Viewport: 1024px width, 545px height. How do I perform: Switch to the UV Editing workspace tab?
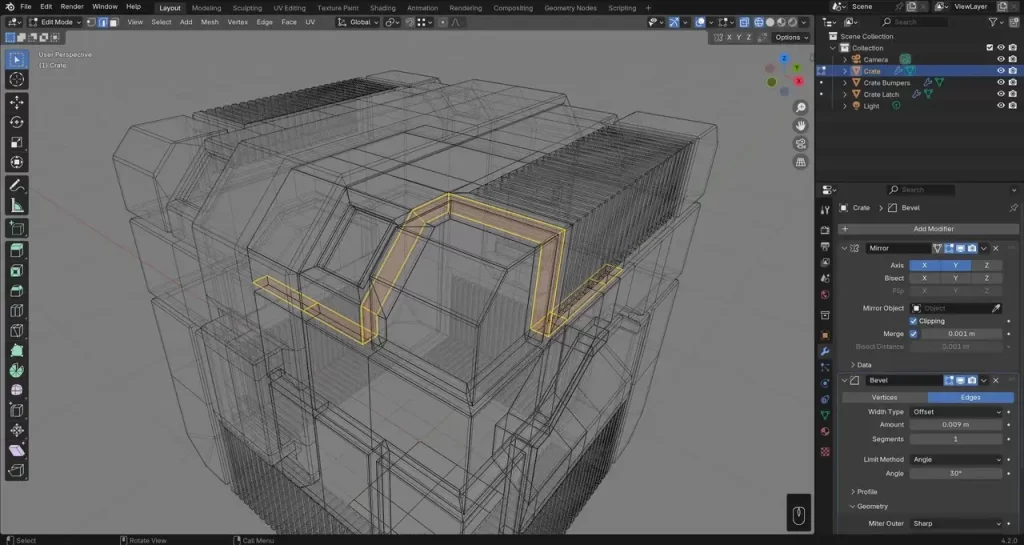[289, 7]
